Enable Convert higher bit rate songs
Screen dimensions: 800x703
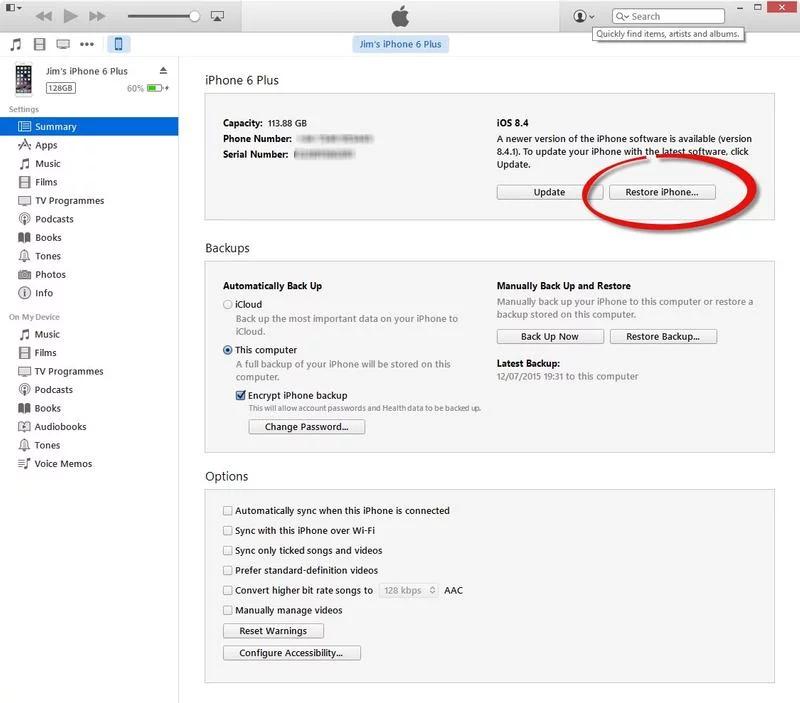pyautogui.click(x=228, y=590)
